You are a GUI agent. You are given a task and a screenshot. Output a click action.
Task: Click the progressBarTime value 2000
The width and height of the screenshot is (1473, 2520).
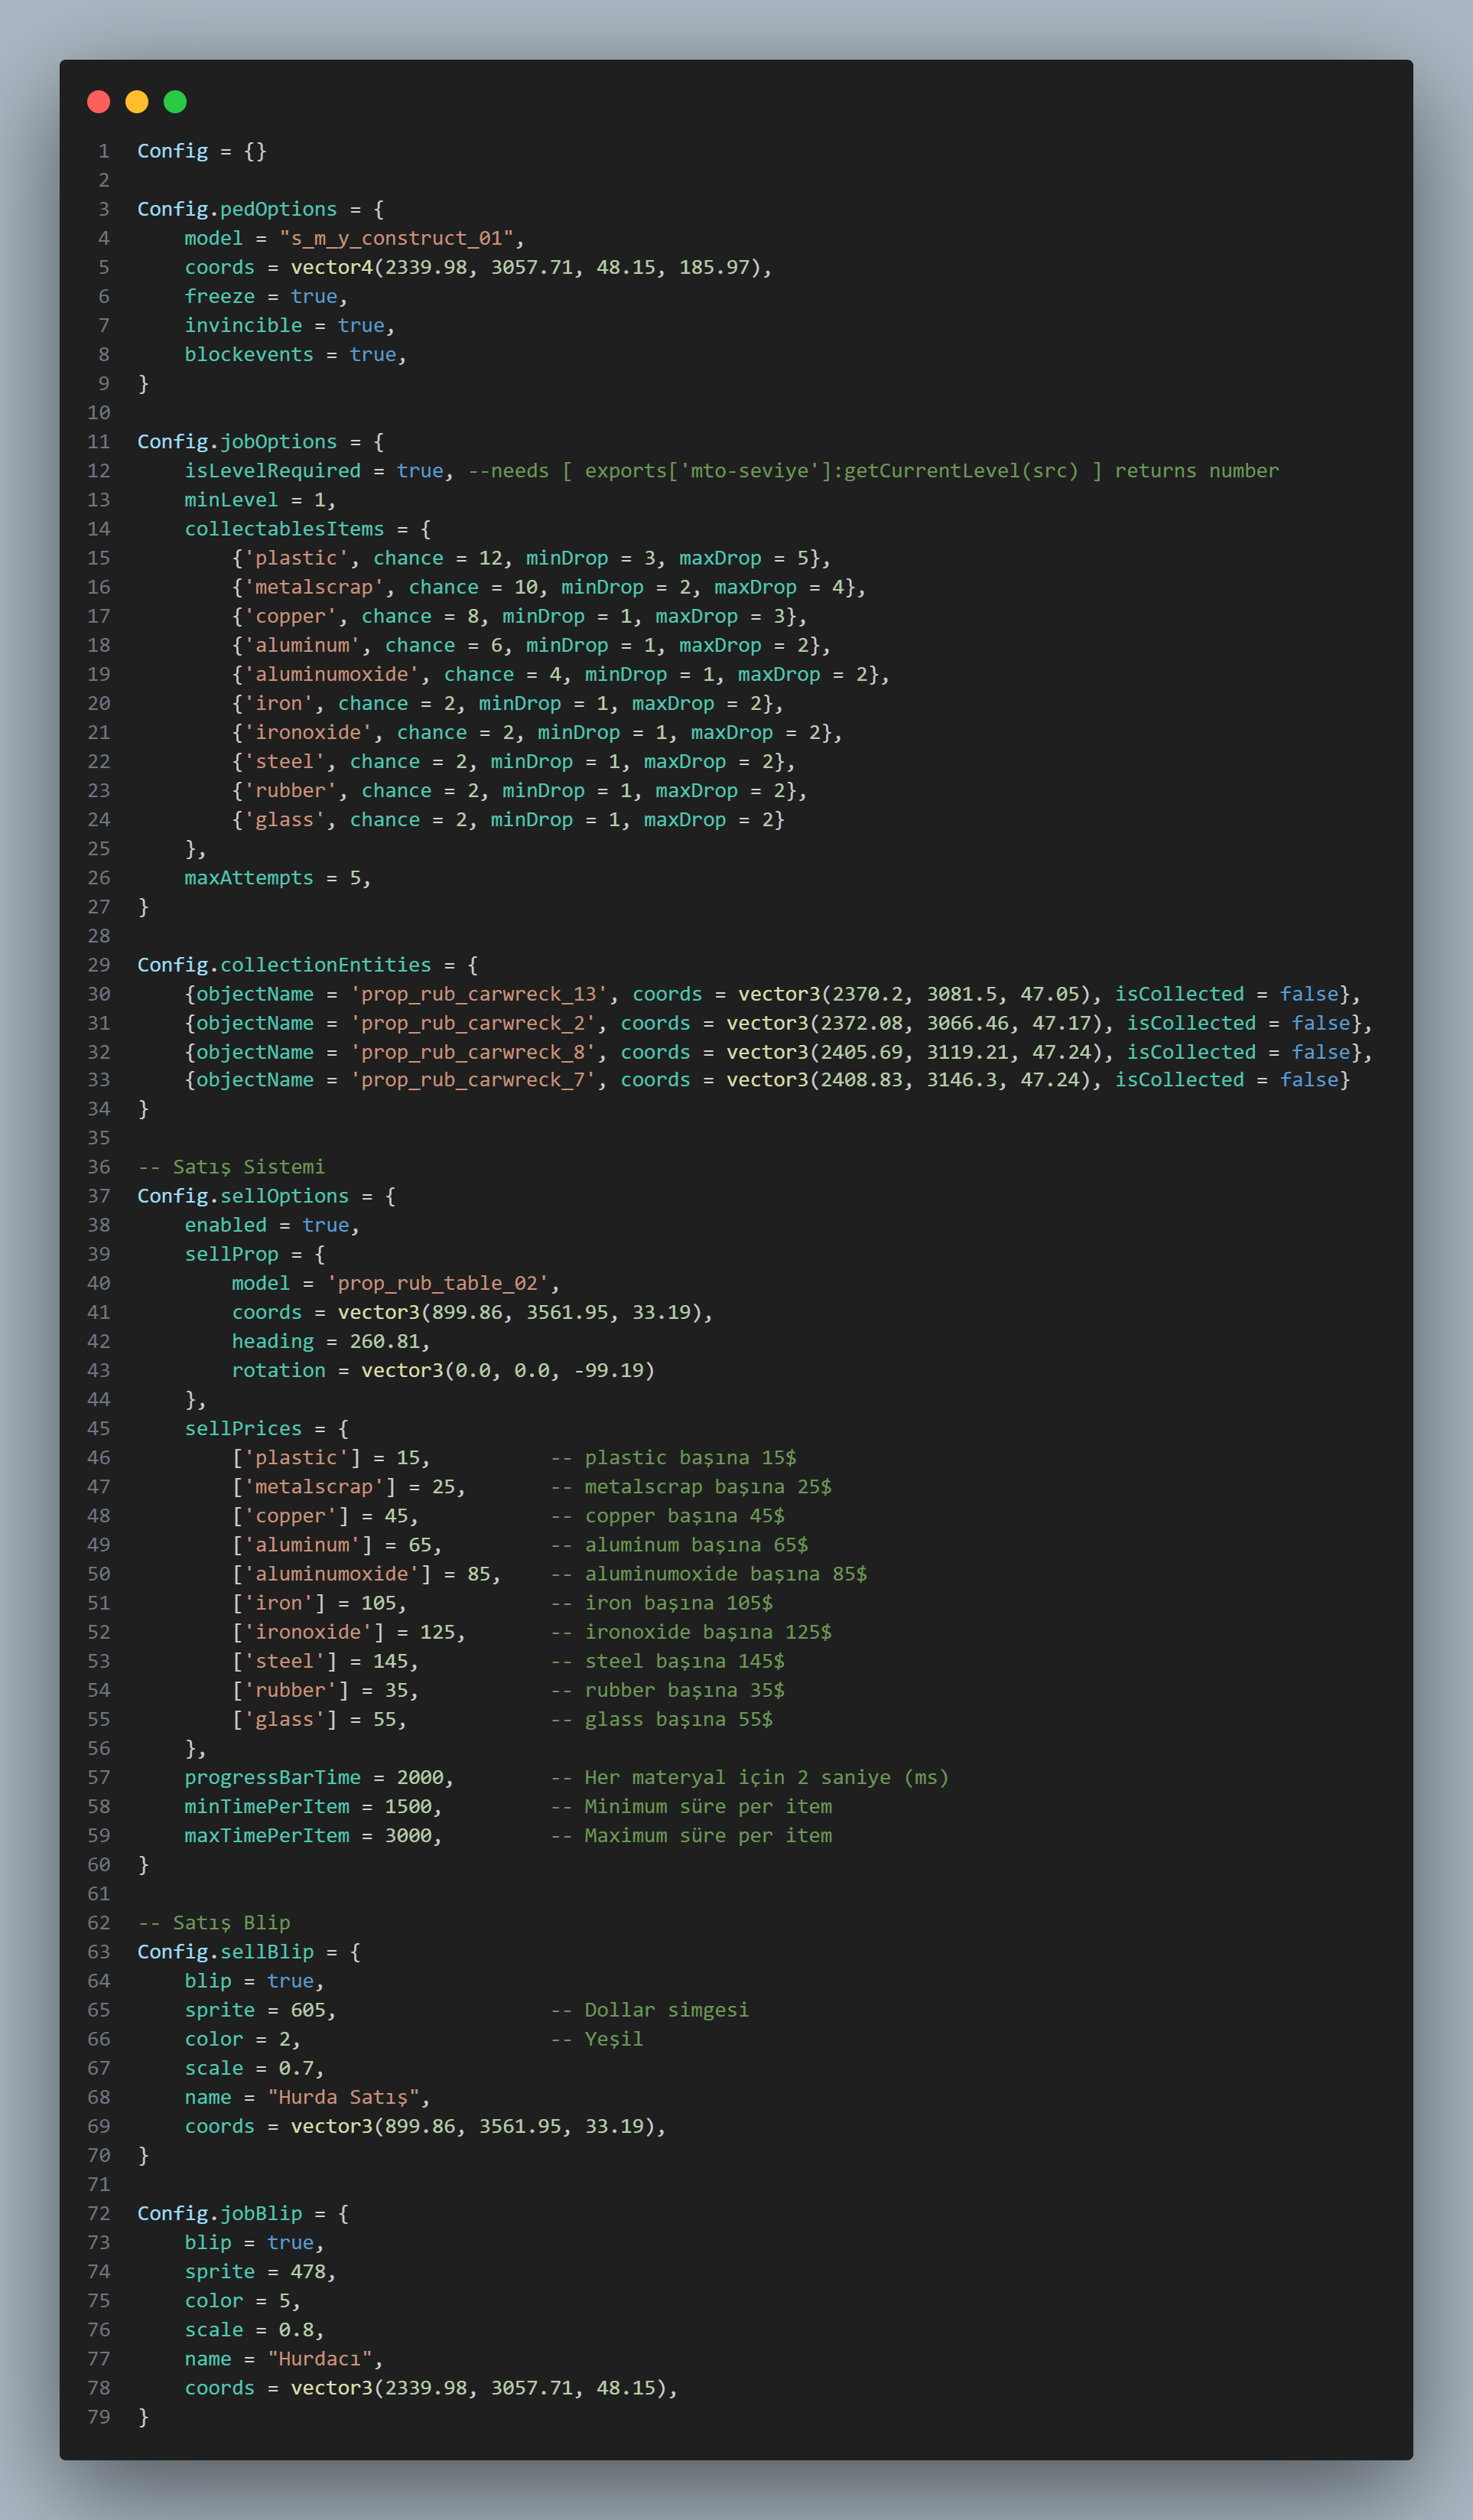click(x=420, y=1777)
